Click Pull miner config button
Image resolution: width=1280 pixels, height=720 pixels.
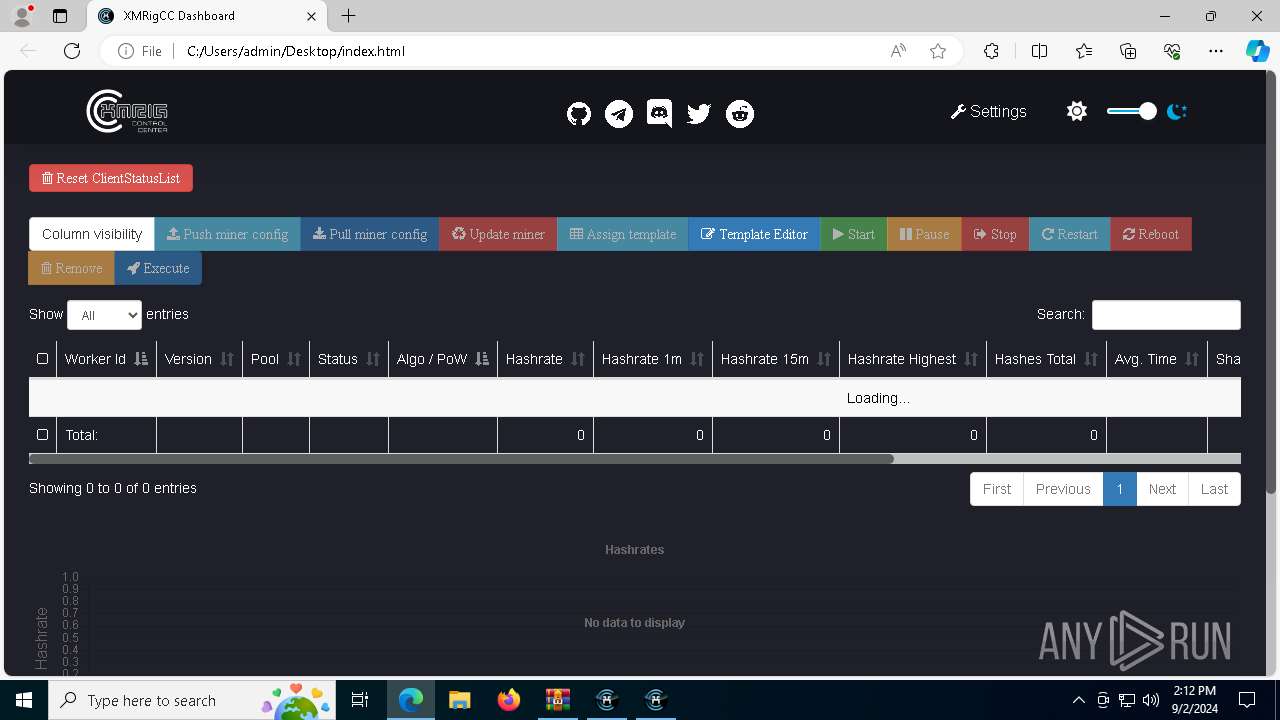(370, 234)
